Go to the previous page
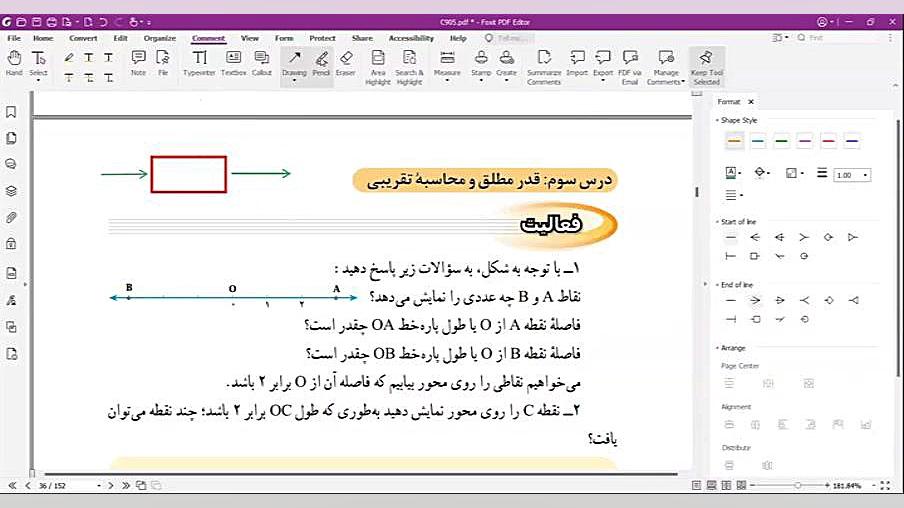Screen dimensions: 904x508 point(27,486)
